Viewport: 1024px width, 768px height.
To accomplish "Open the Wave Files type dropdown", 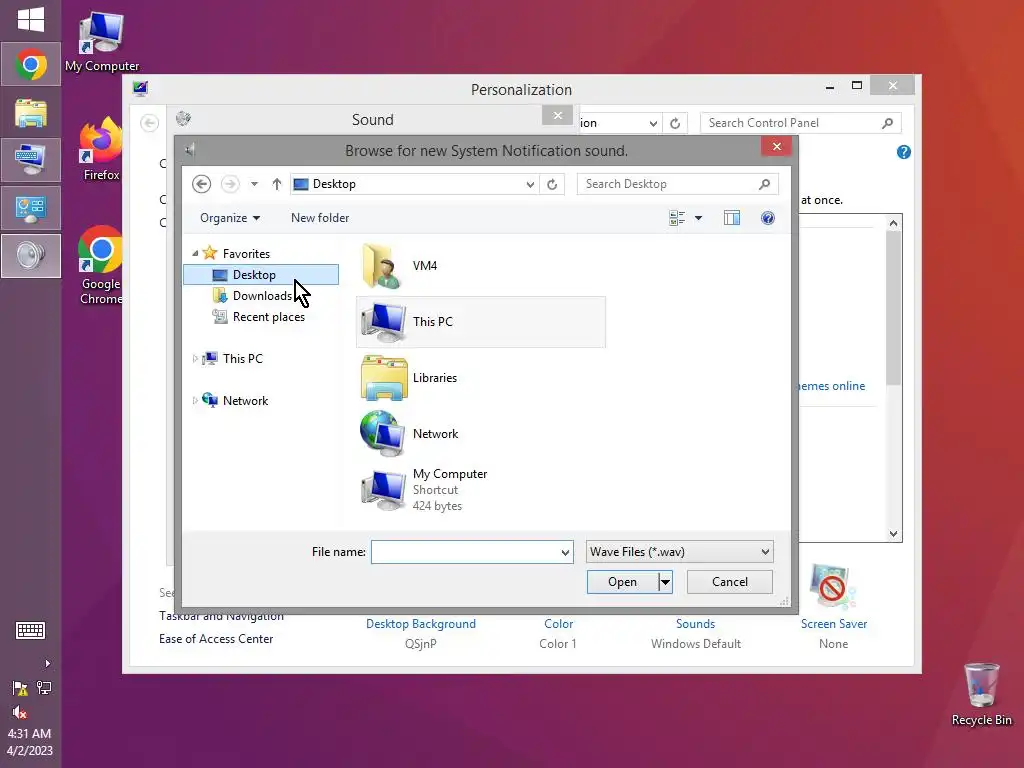I will 679,552.
